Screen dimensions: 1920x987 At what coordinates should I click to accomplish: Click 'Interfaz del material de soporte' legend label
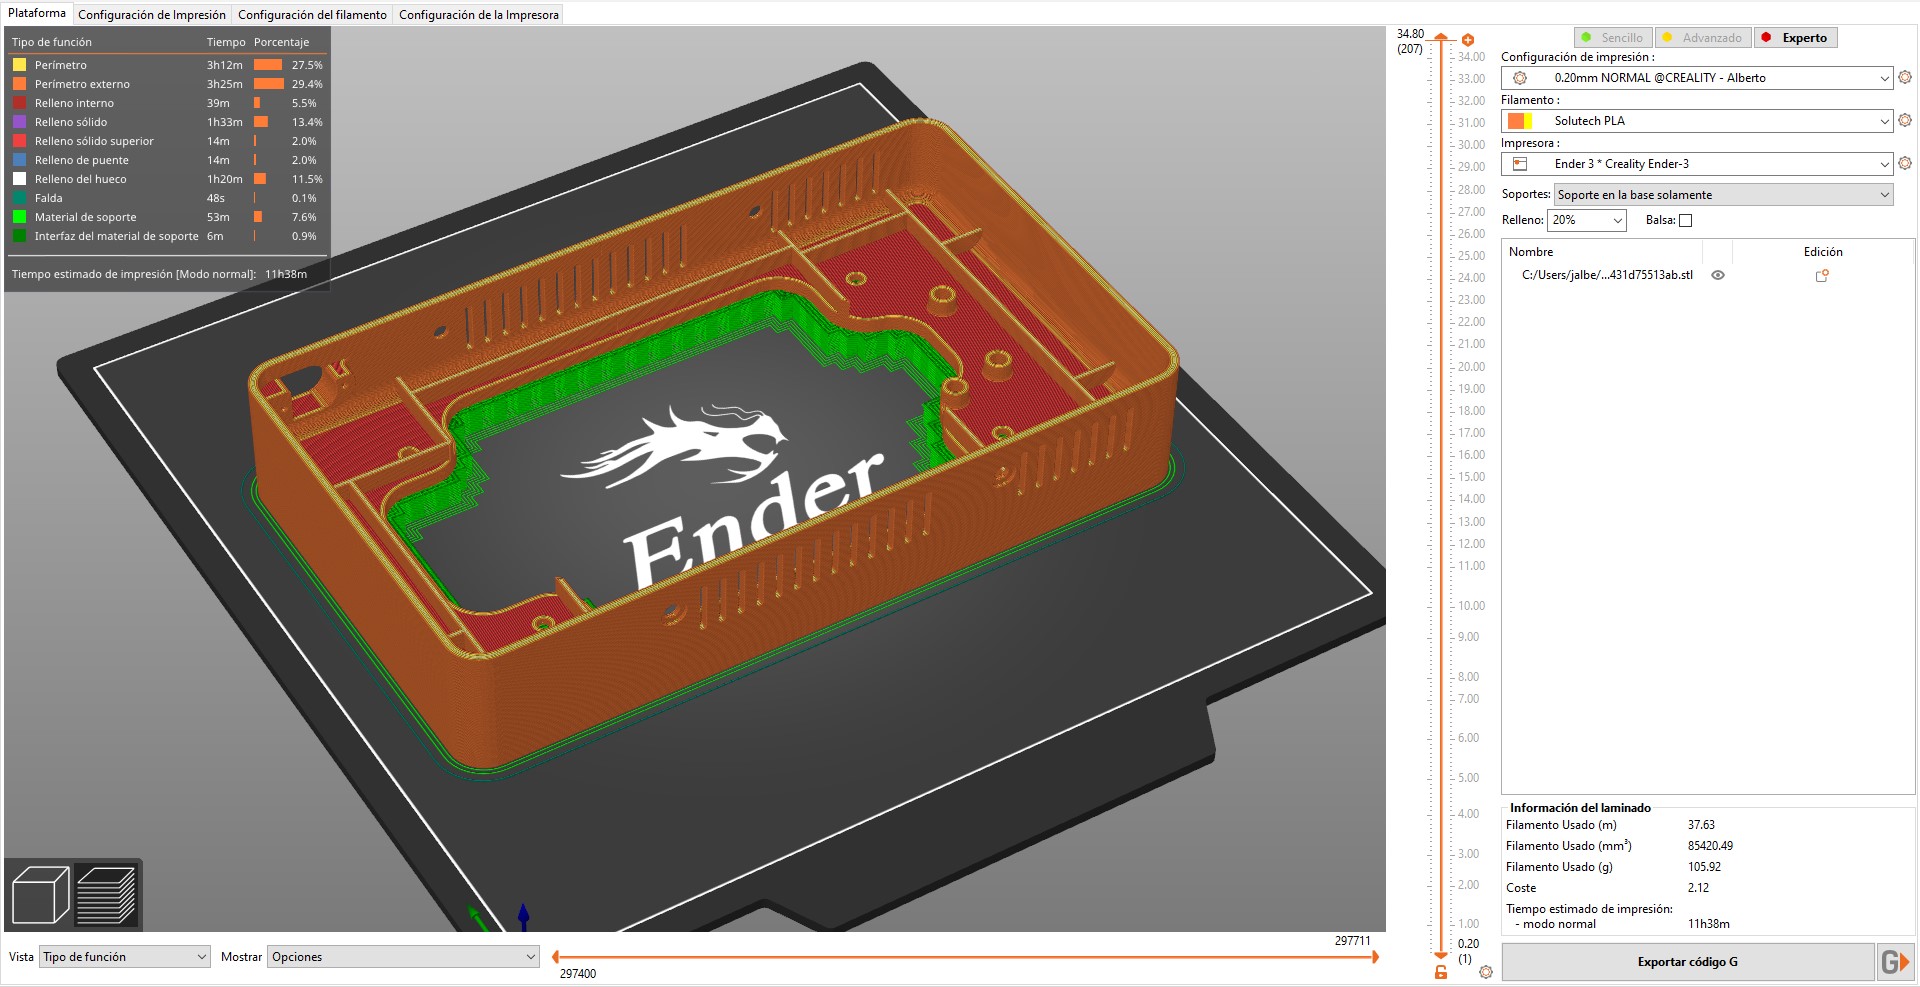coord(117,236)
